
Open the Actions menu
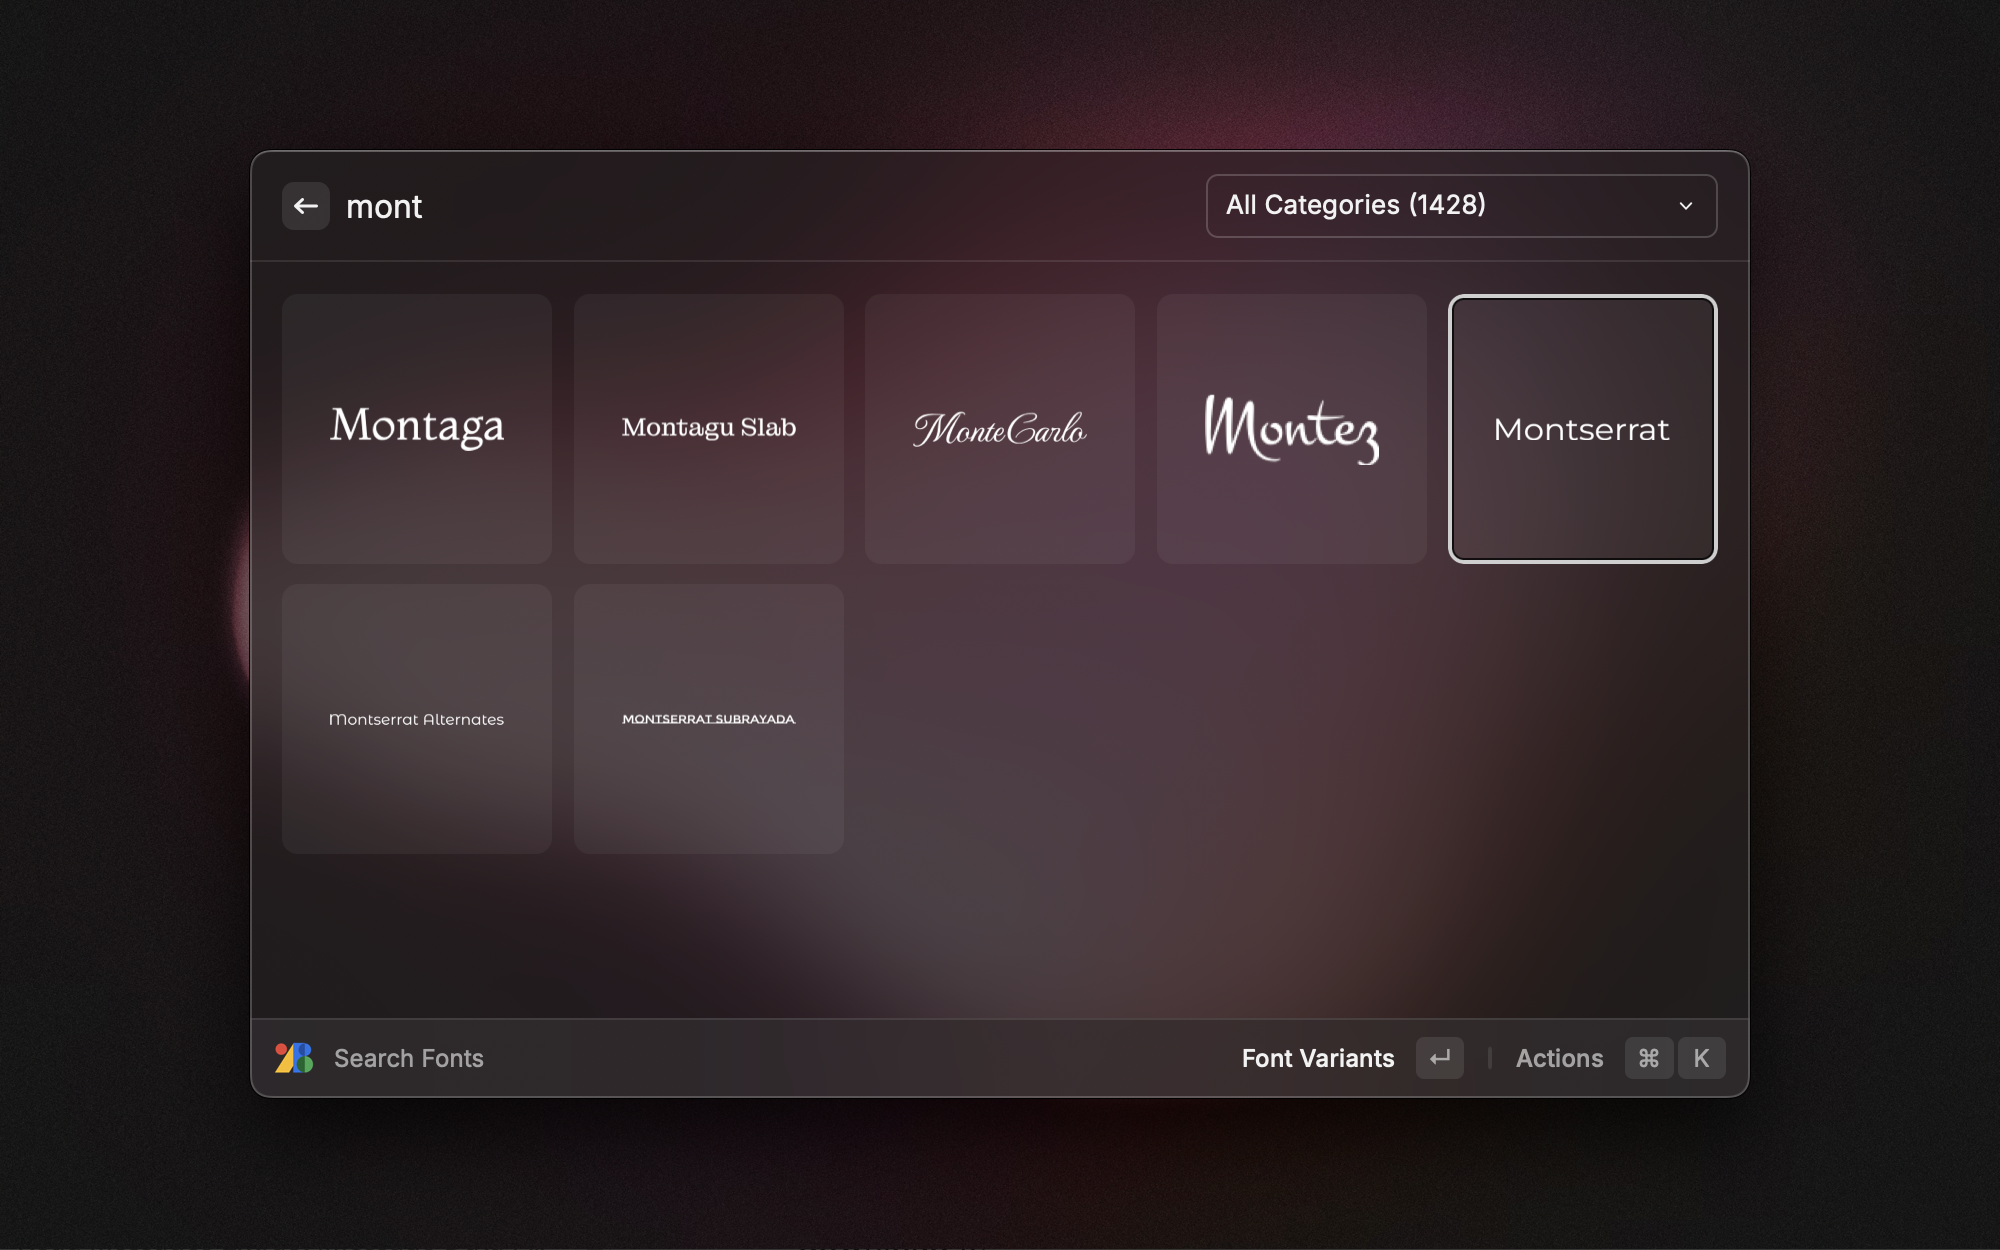[x=1559, y=1058]
